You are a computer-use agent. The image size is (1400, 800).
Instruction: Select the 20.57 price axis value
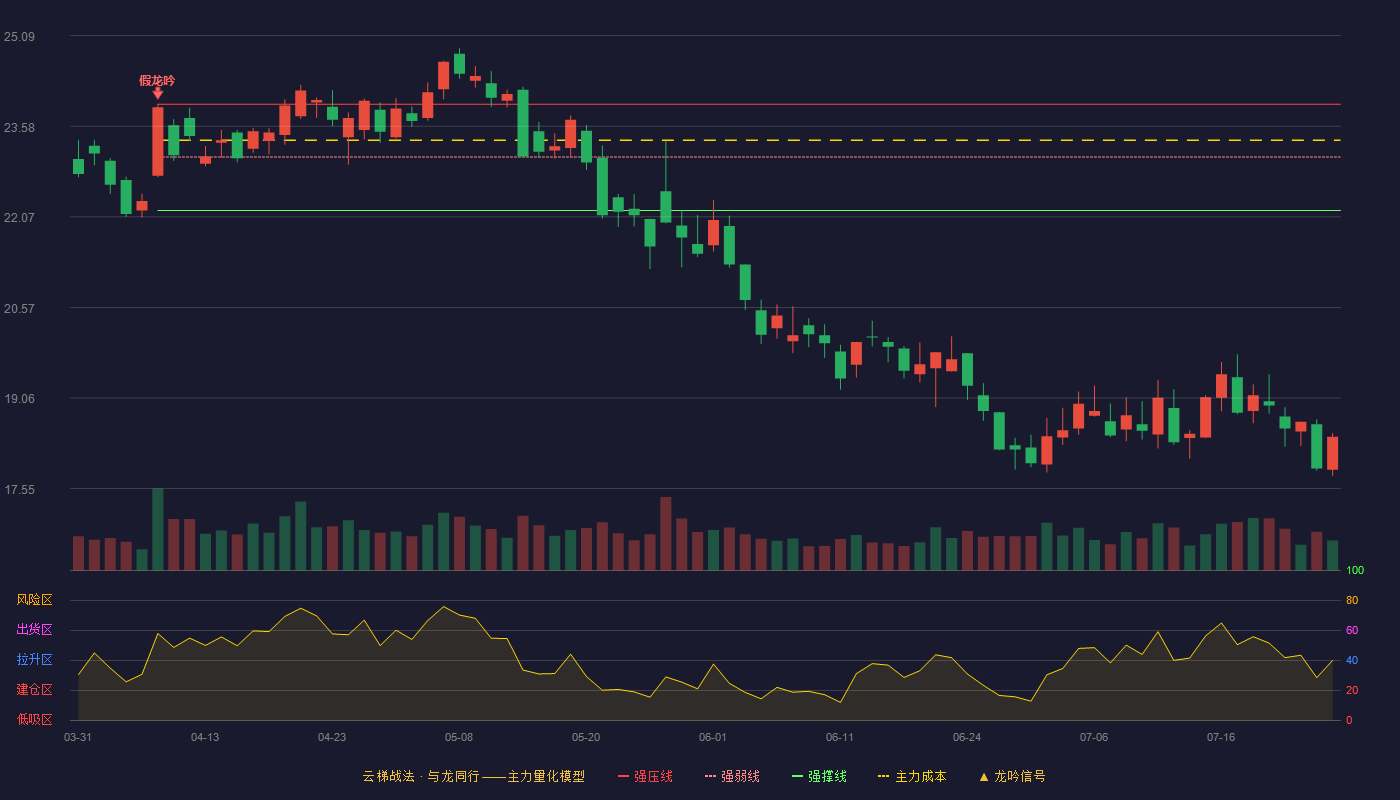19,309
